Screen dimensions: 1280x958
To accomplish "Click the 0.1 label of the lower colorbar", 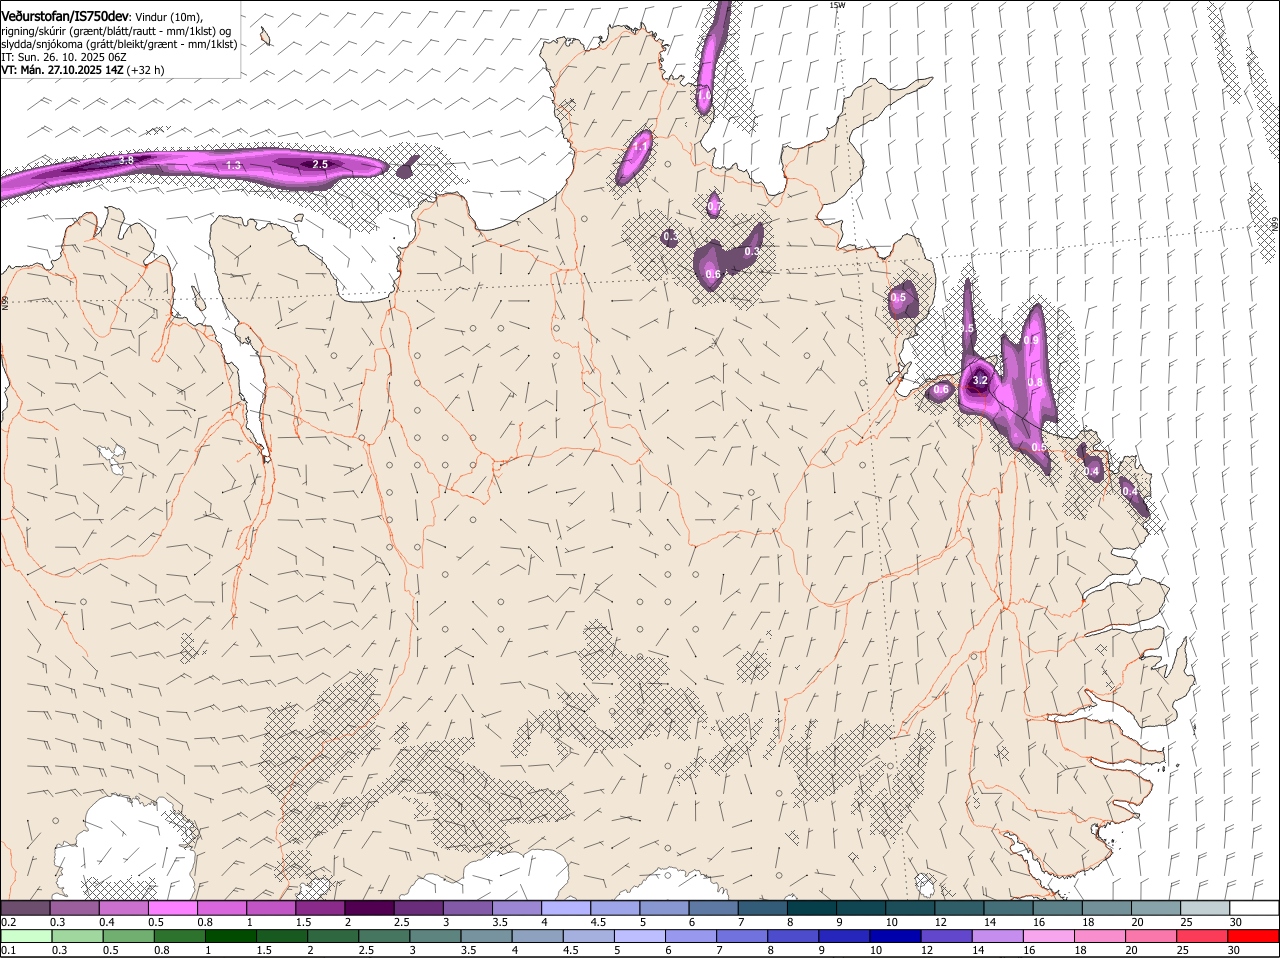I will (x=8, y=951).
